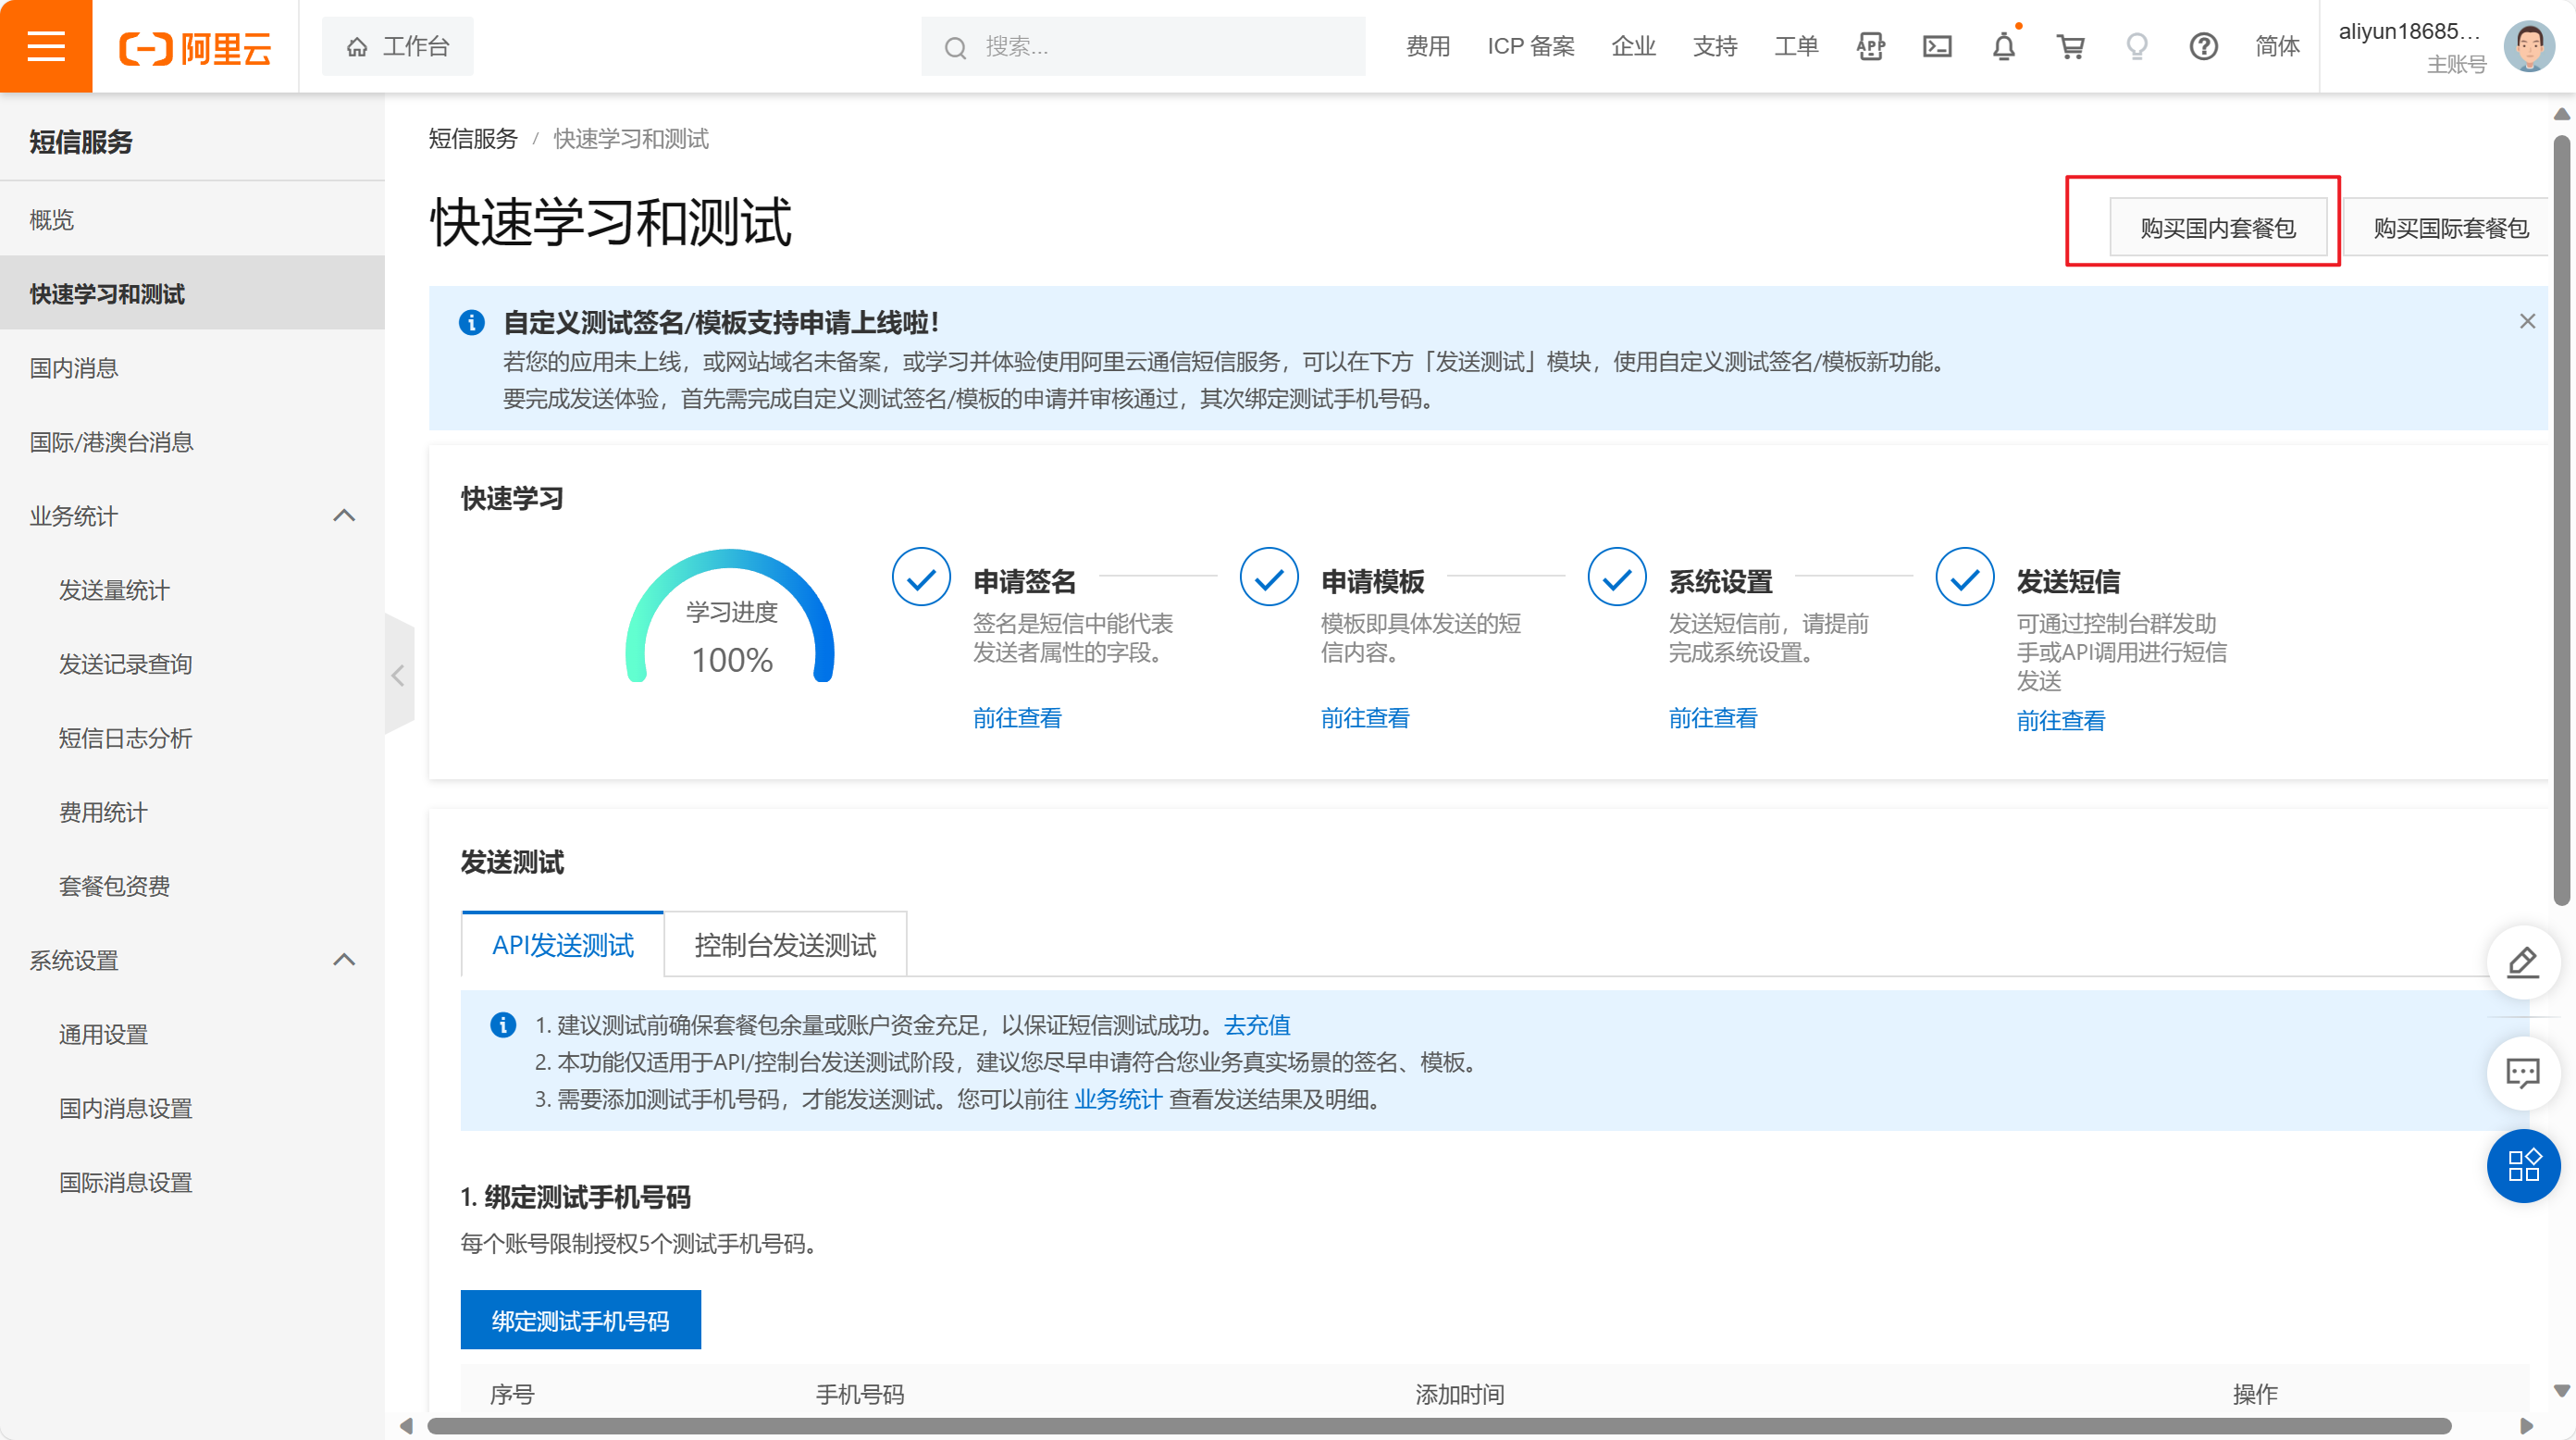Open the 费用 menu
2576x1440 pixels.
(x=1427, y=46)
